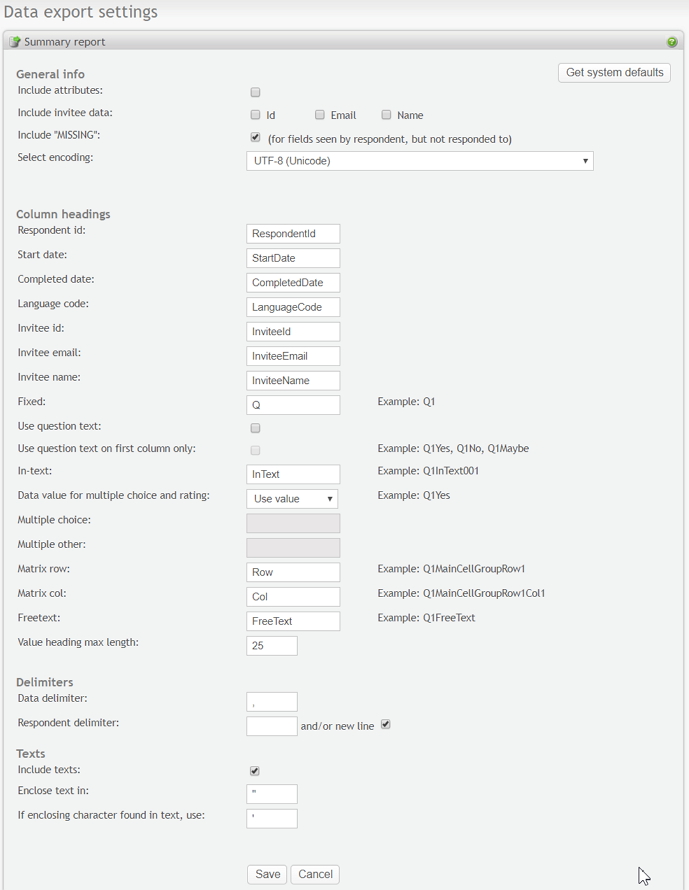The height and width of the screenshot is (890, 689).
Task: Click Get system defaults button
Action: coord(615,73)
